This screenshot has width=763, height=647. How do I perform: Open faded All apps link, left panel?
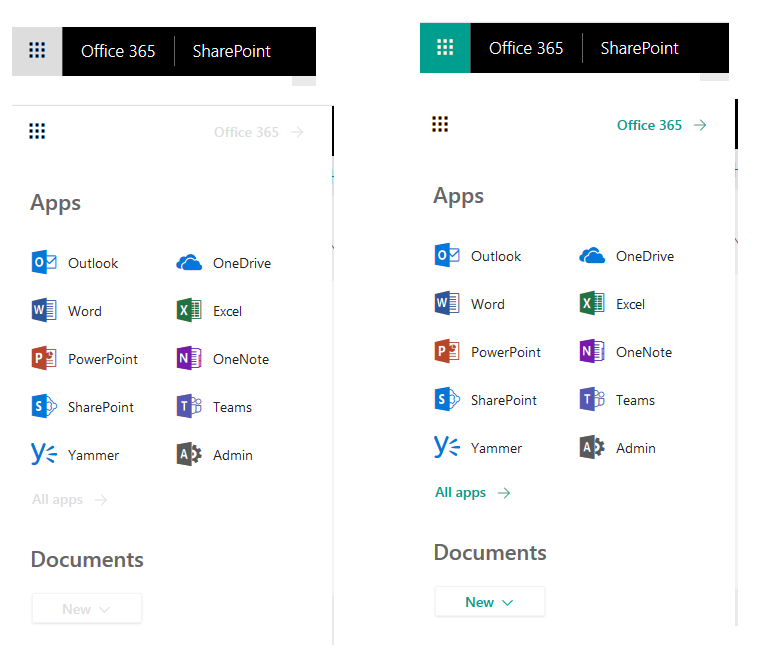click(57, 500)
